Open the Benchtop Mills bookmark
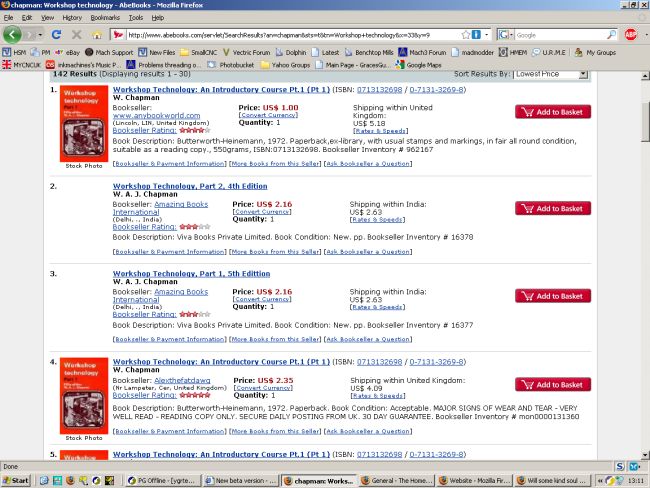The width and height of the screenshot is (650, 488). point(369,53)
